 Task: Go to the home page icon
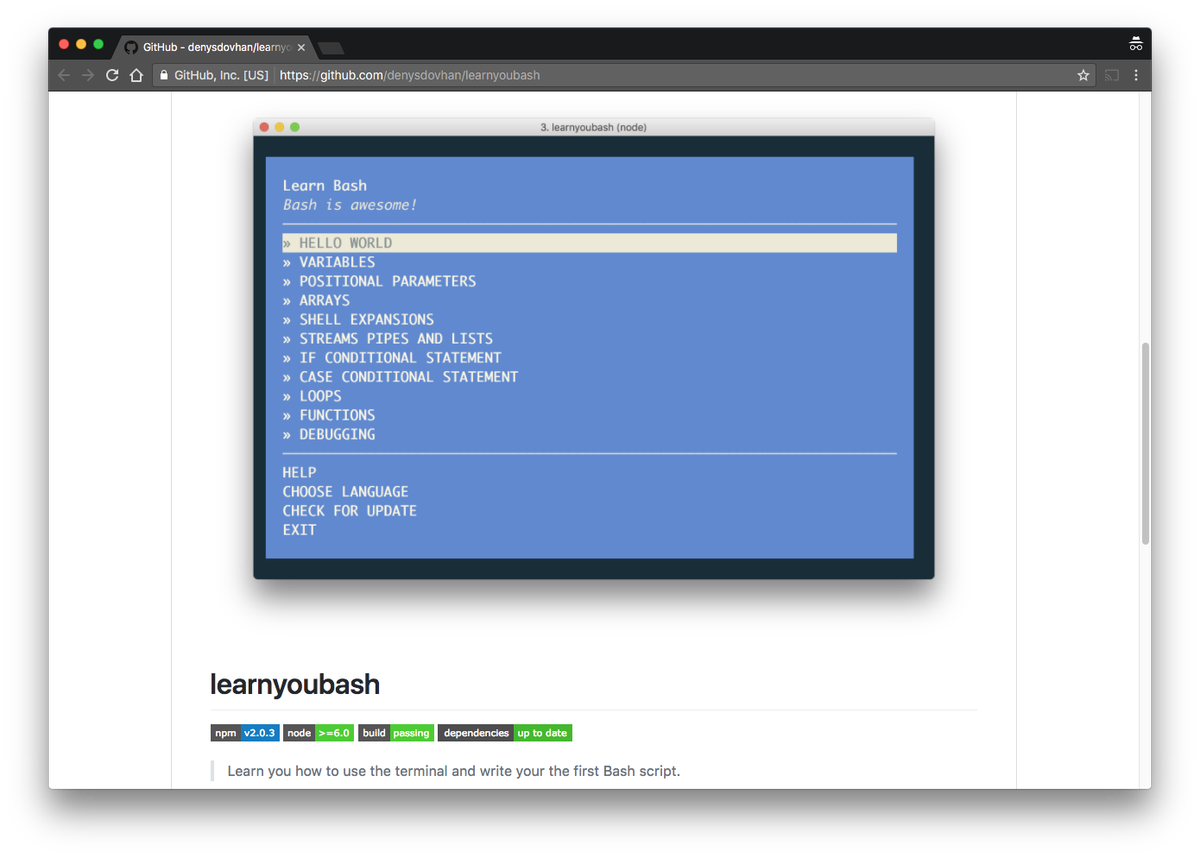coord(137,75)
